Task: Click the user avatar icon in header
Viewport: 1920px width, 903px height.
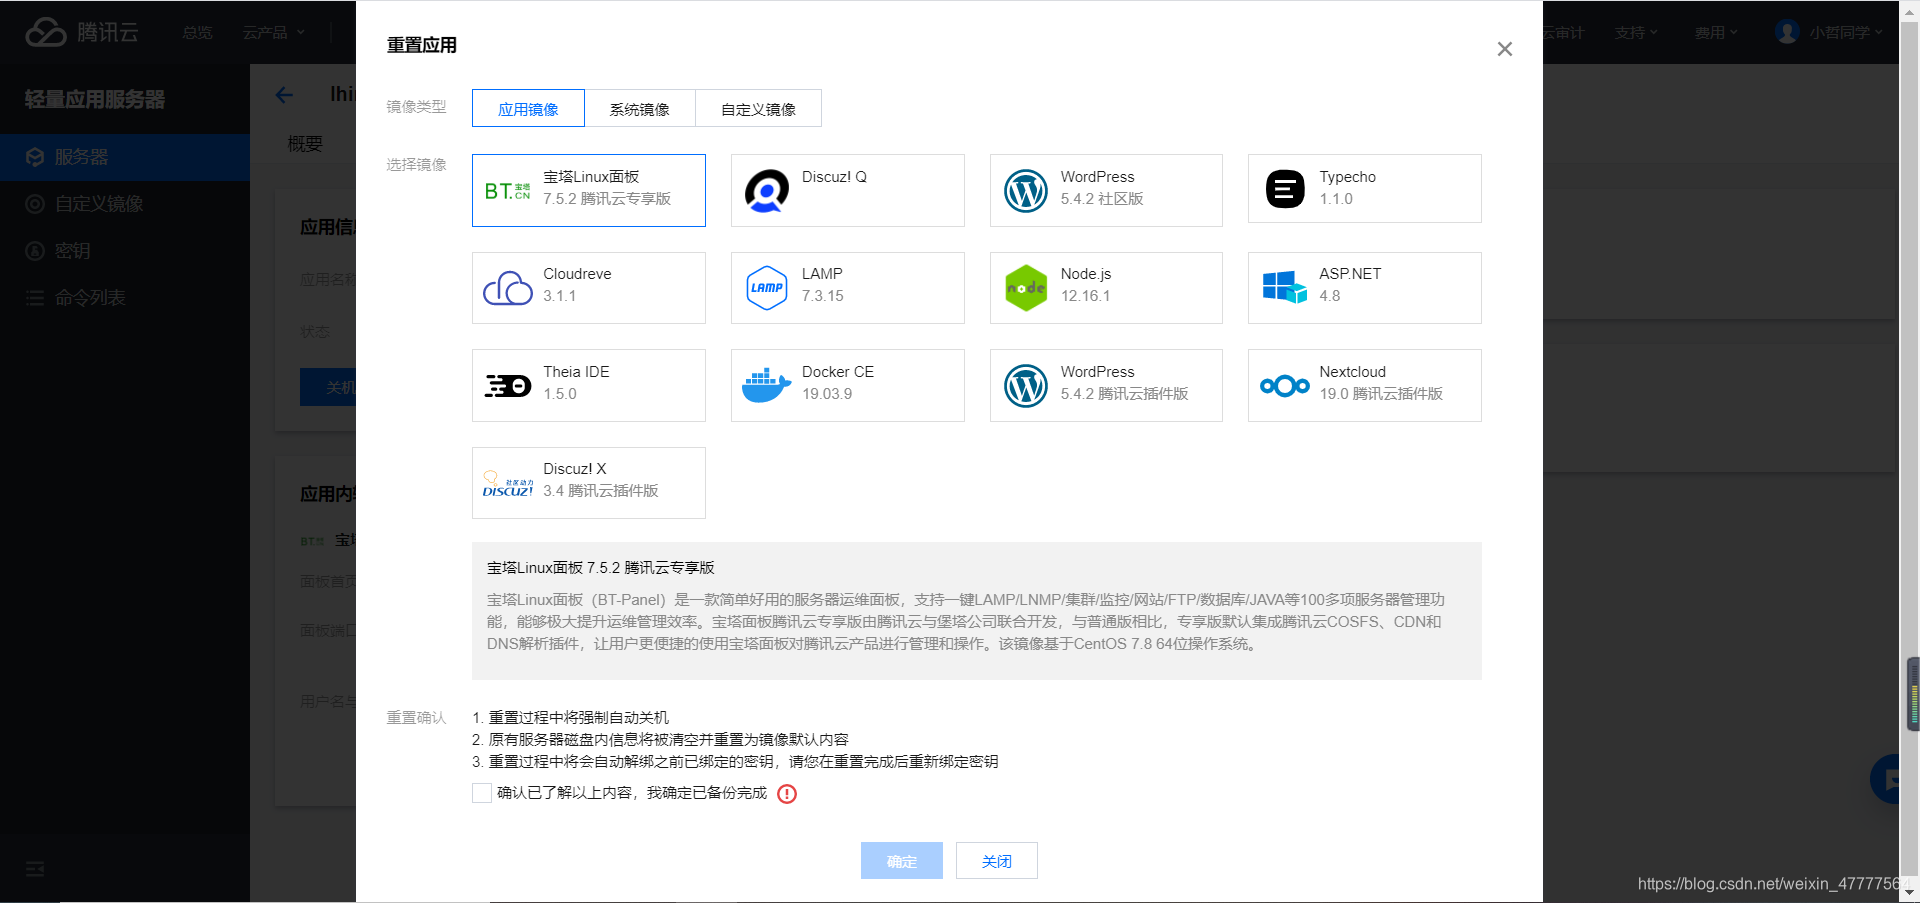Action: 1787,32
